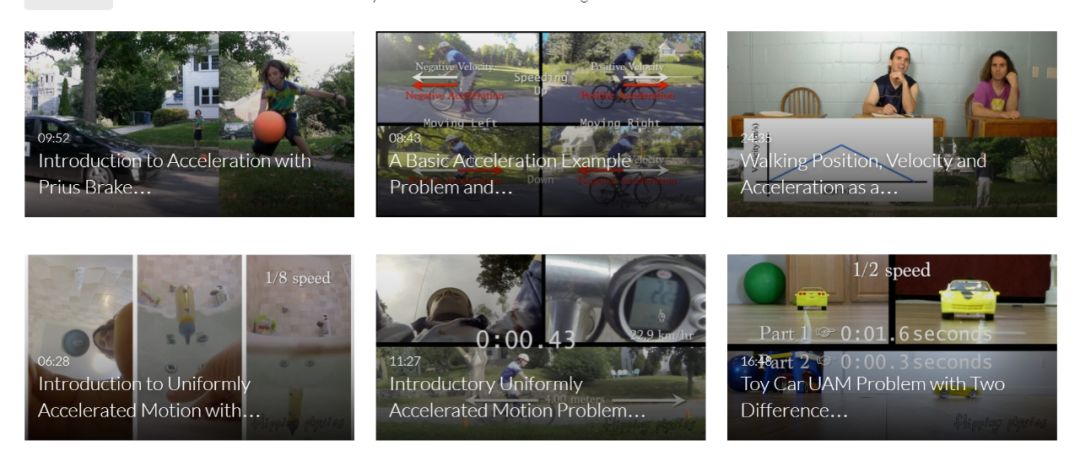Open the Toy Car UAM Problem thumbnail
Image resolution: width=1080 pixels, height=451 pixels.
point(892,347)
